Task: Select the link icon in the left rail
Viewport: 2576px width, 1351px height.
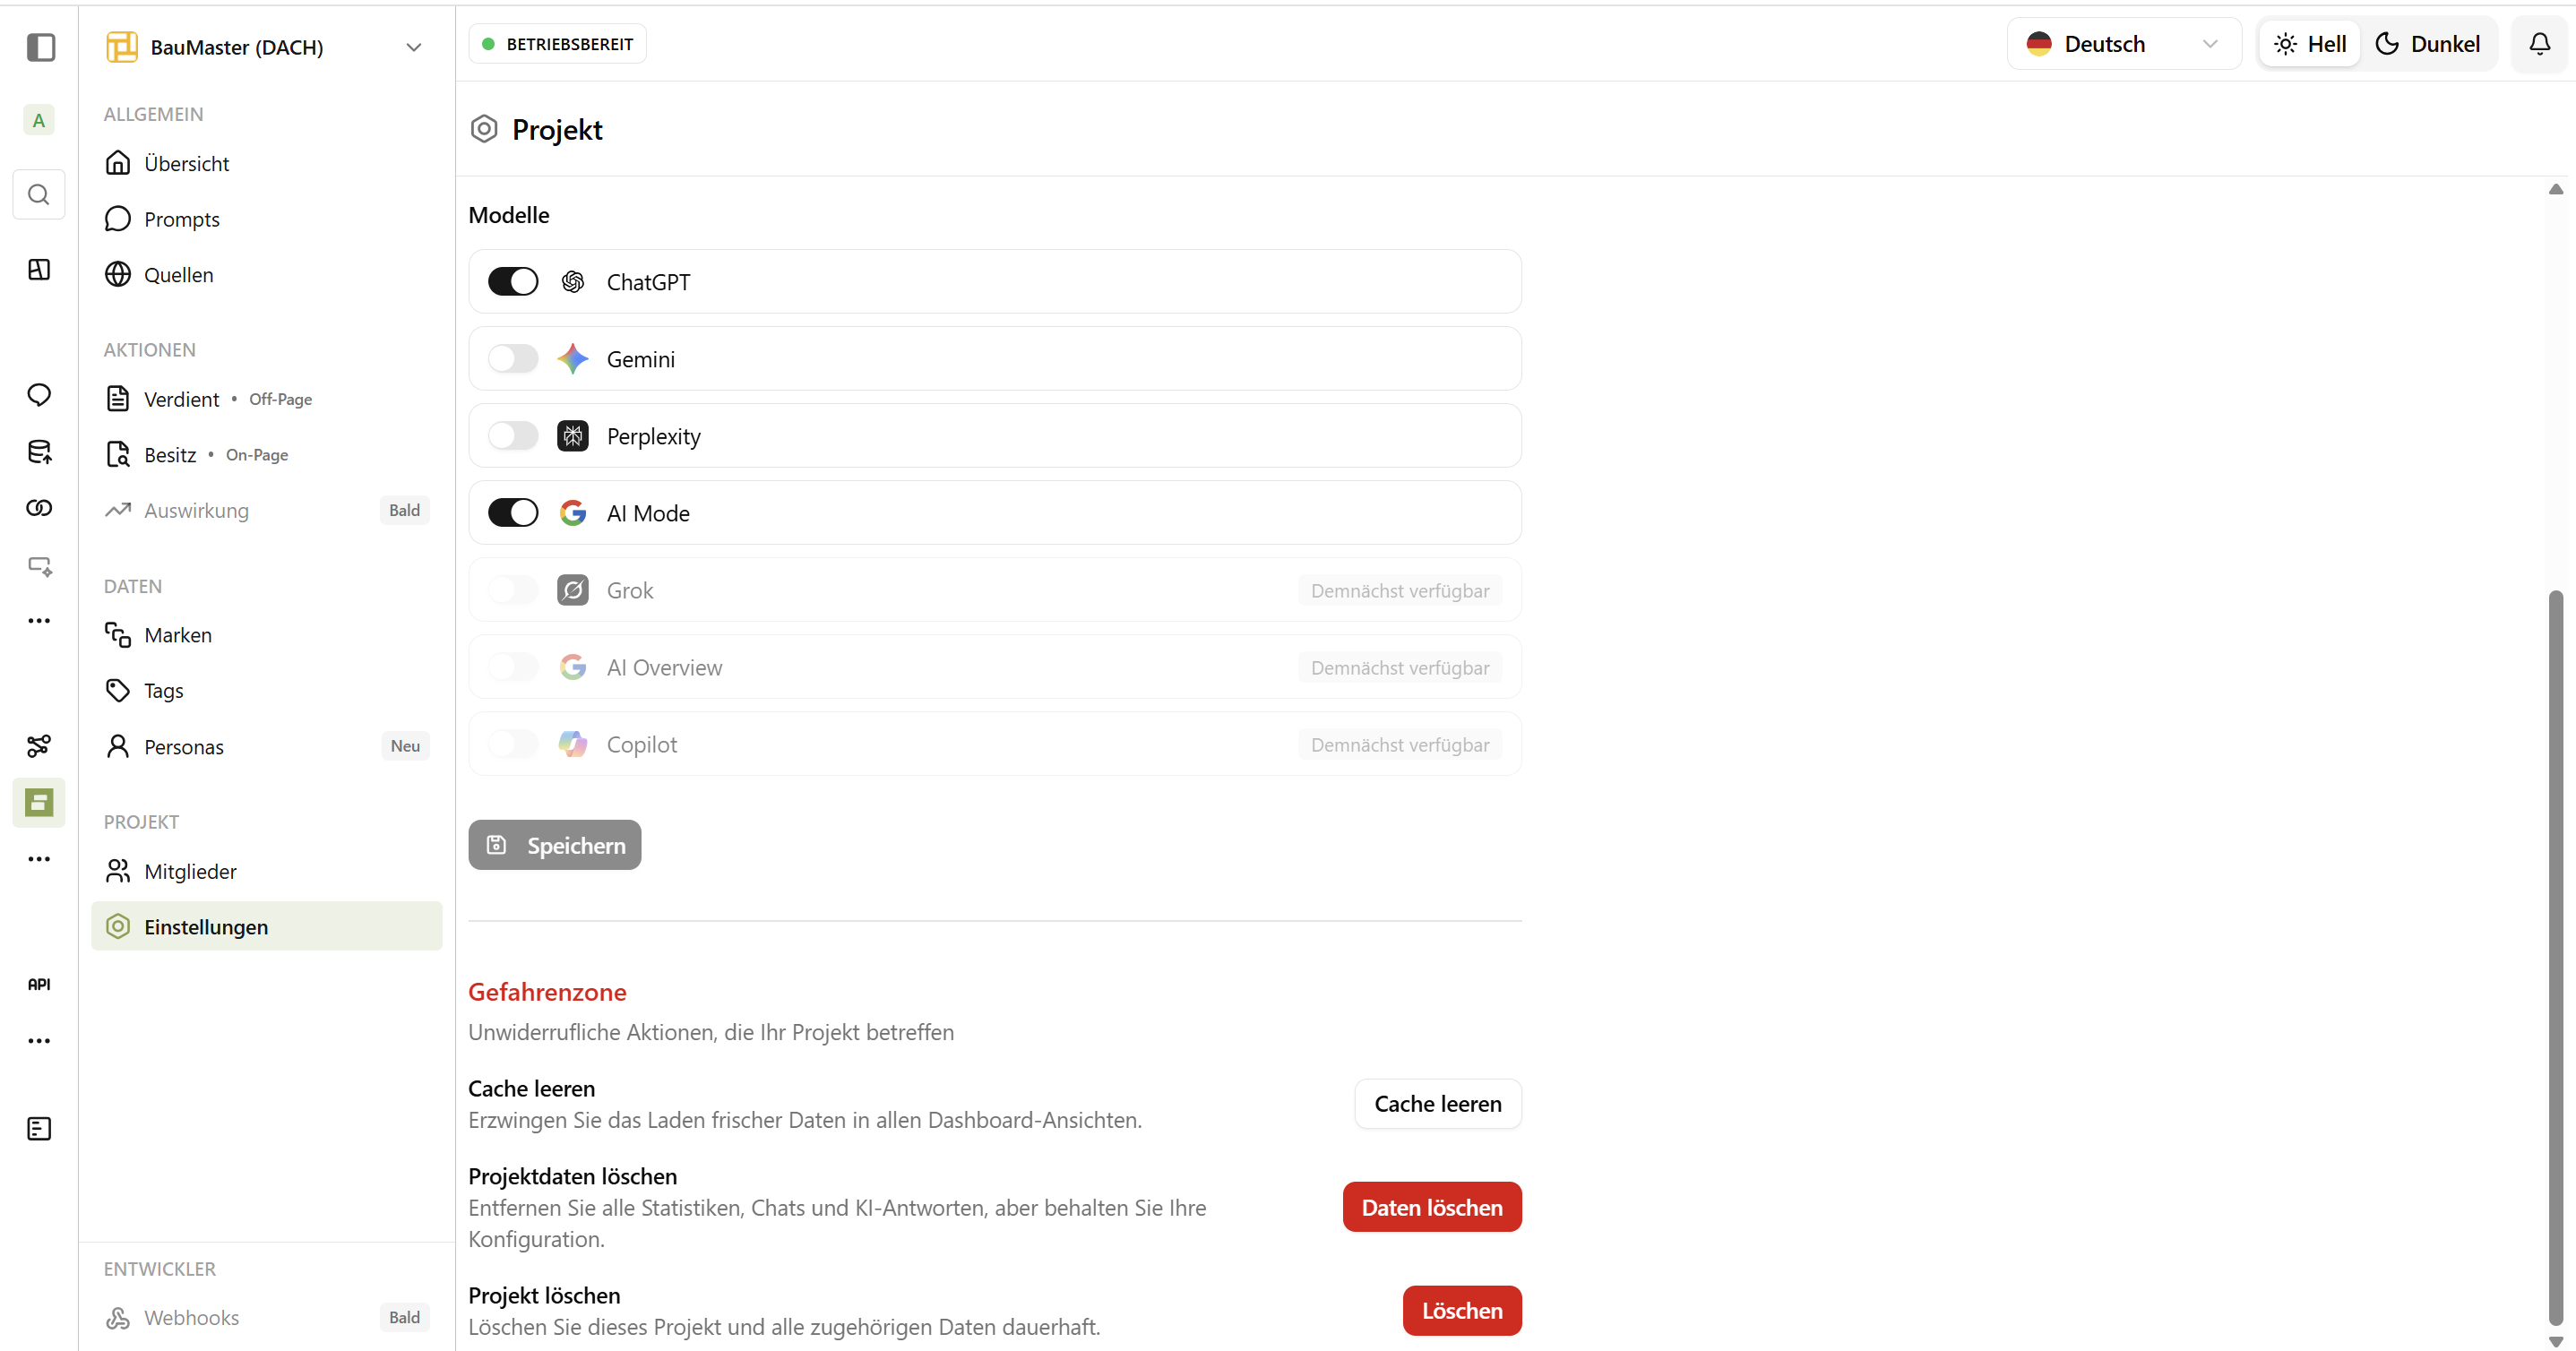Action: coord(39,507)
